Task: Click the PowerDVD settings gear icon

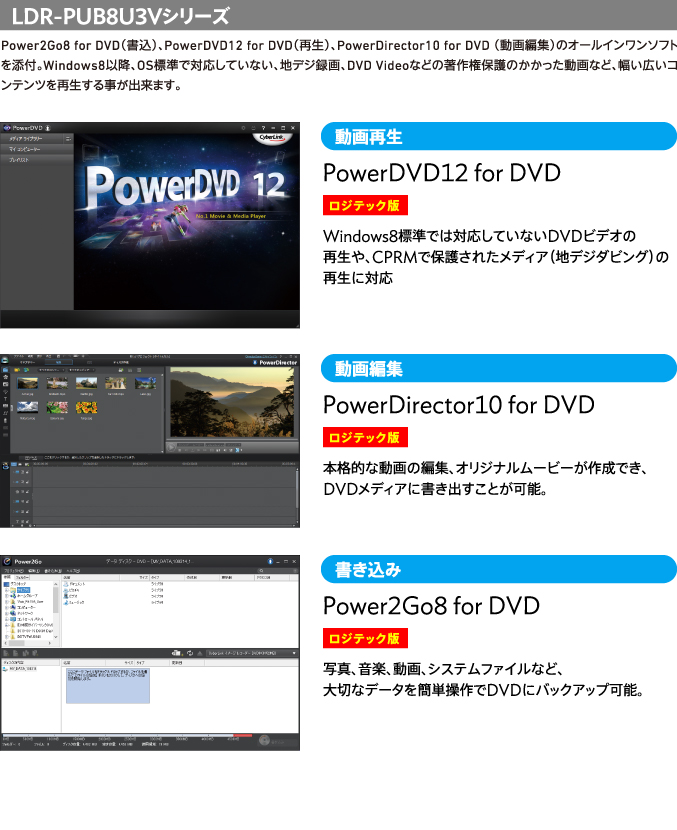Action: point(243,128)
